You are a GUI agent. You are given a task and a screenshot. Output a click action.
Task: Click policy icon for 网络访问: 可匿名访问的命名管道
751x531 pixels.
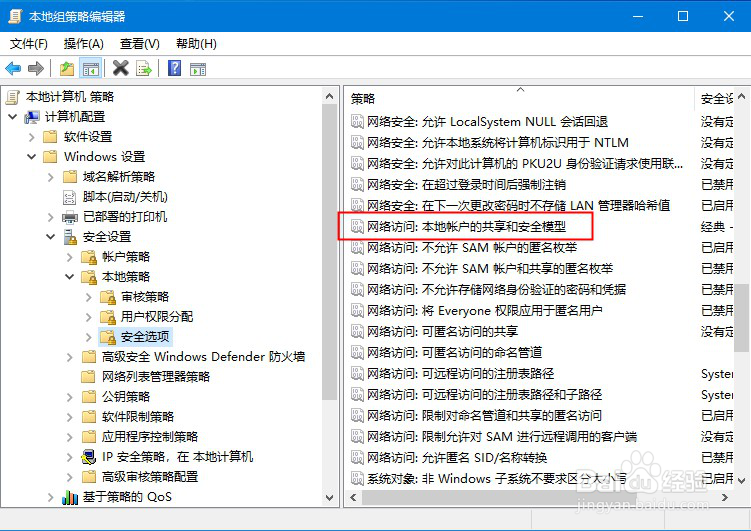(x=357, y=352)
